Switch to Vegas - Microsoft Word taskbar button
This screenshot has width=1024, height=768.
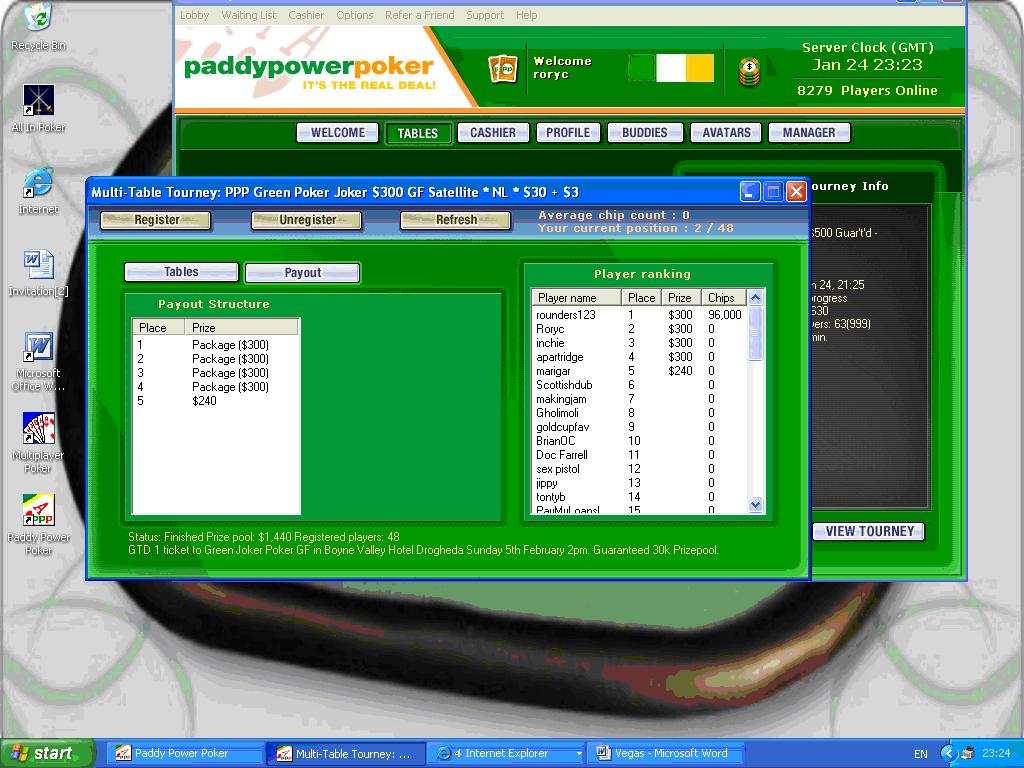(x=665, y=754)
